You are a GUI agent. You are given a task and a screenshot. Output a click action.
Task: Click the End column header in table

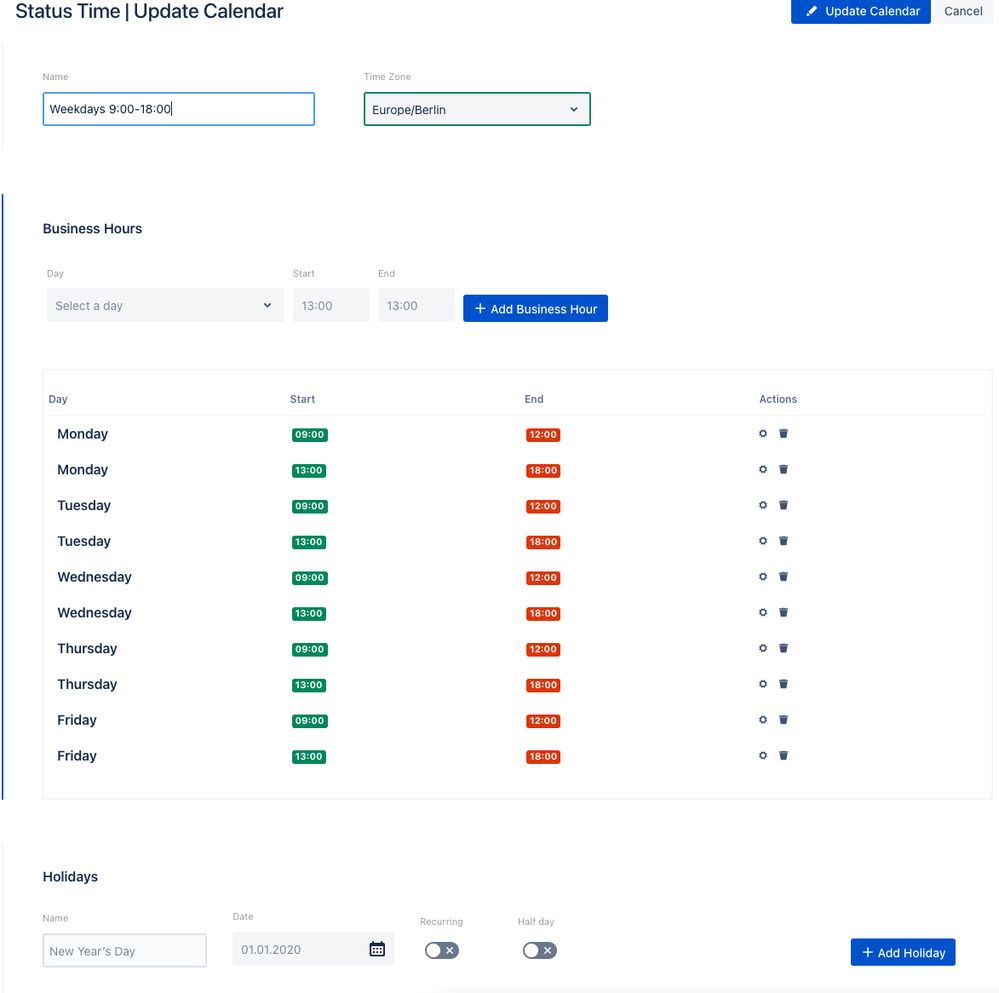click(534, 399)
